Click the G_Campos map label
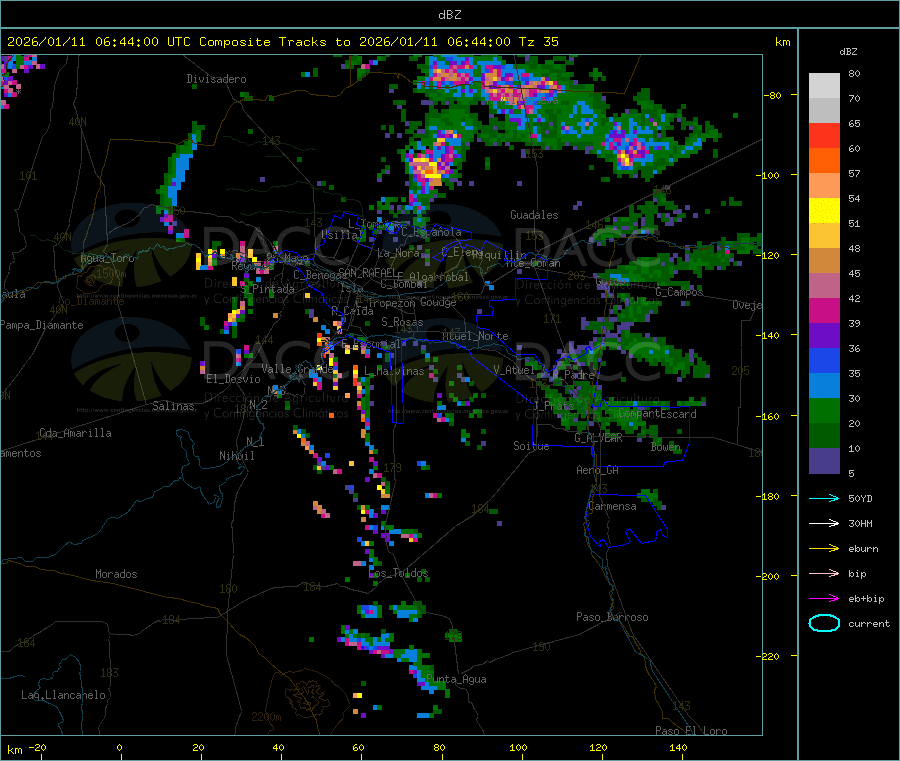Viewport: 900px width, 761px height. point(679,292)
